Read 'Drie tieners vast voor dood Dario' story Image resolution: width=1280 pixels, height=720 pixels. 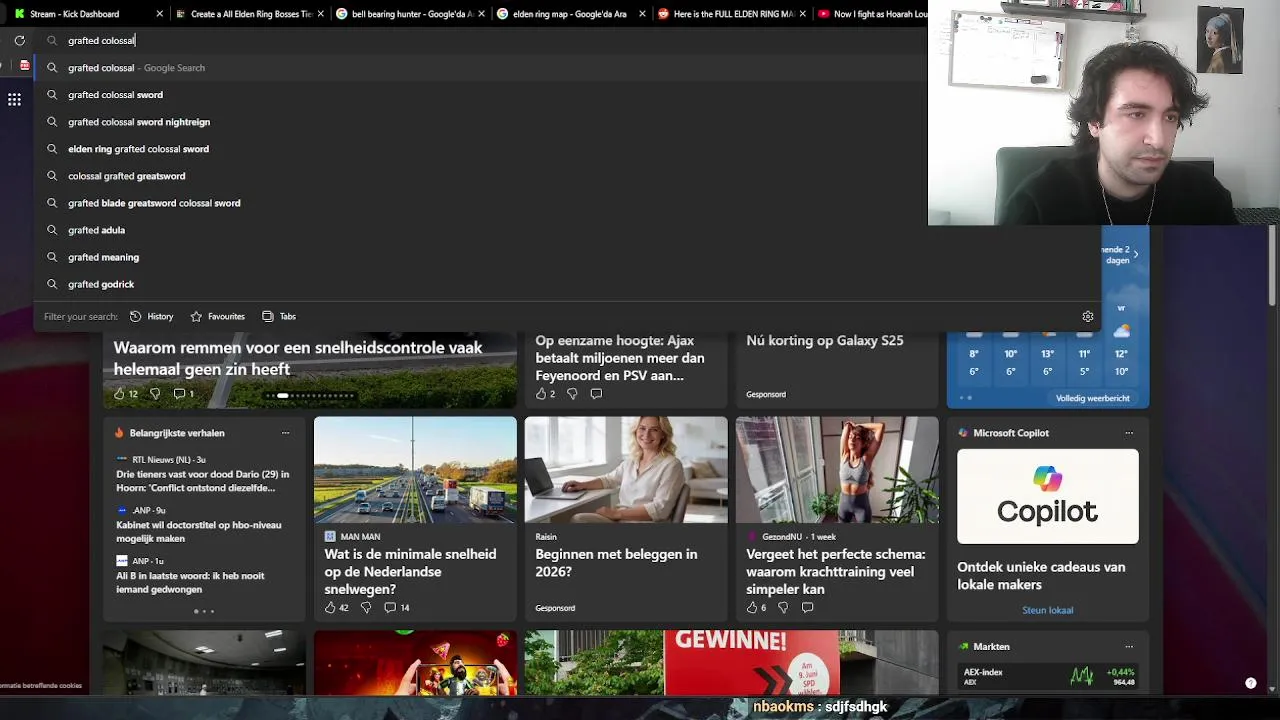click(203, 481)
